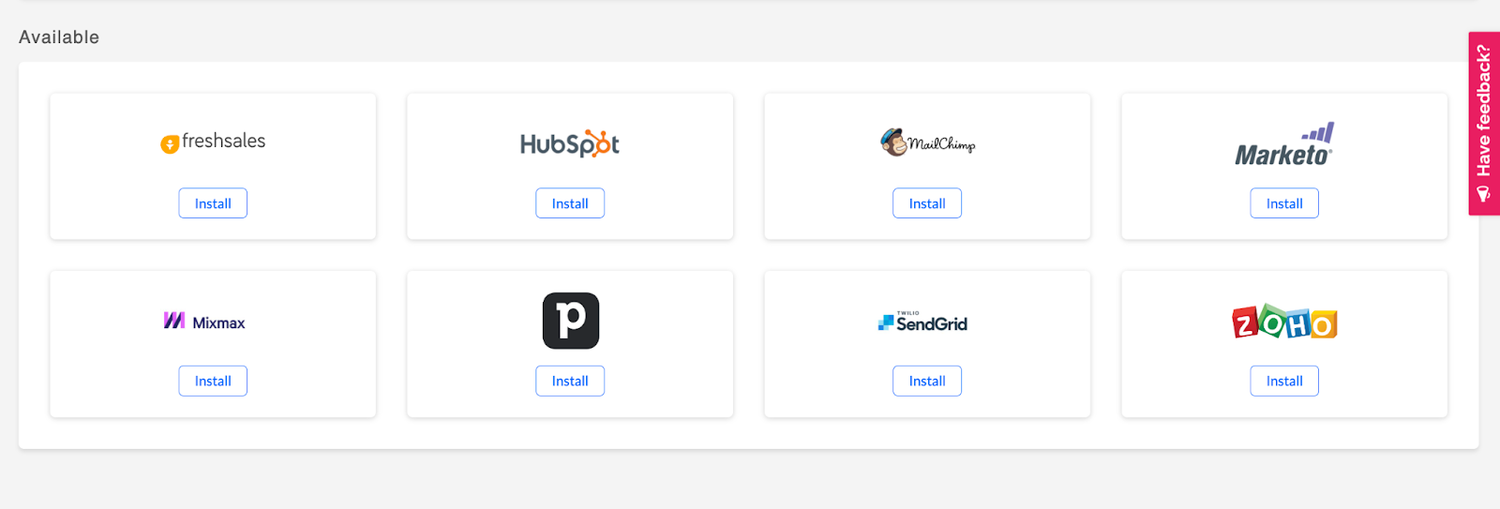
Task: Click the megaphone icon on feedback tab
Action: [x=1484, y=192]
